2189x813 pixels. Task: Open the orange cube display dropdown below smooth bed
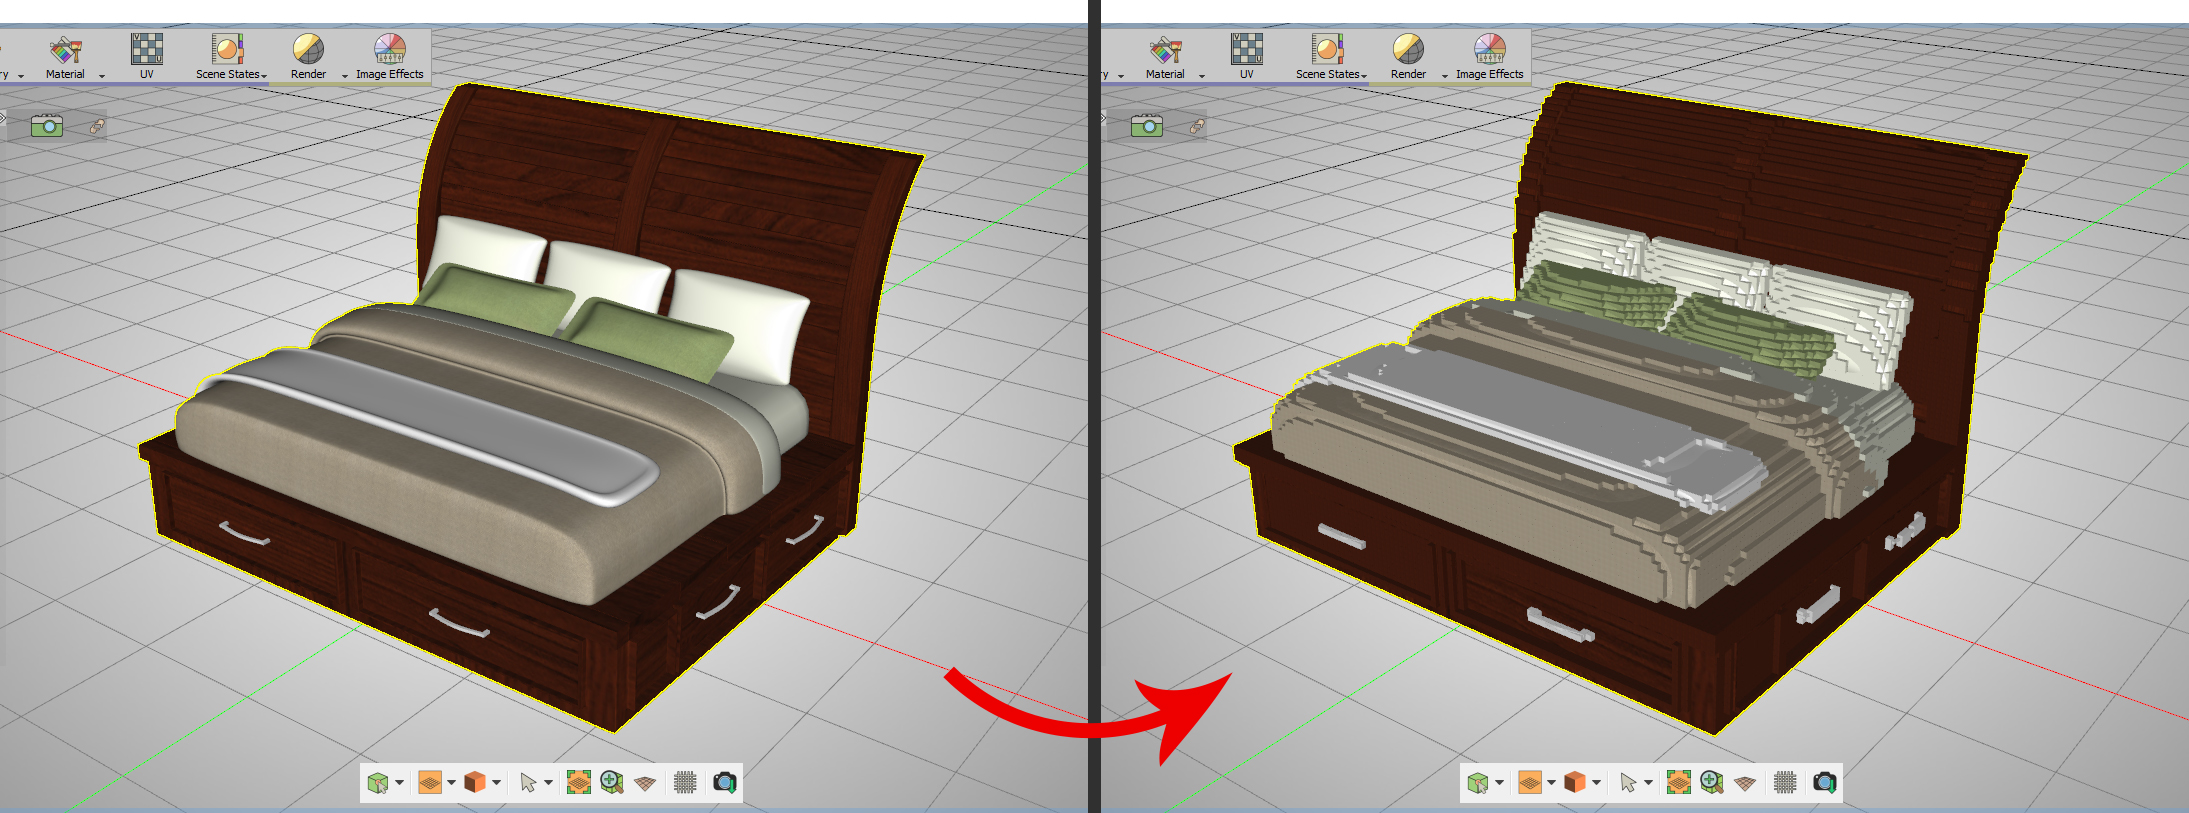[497, 782]
